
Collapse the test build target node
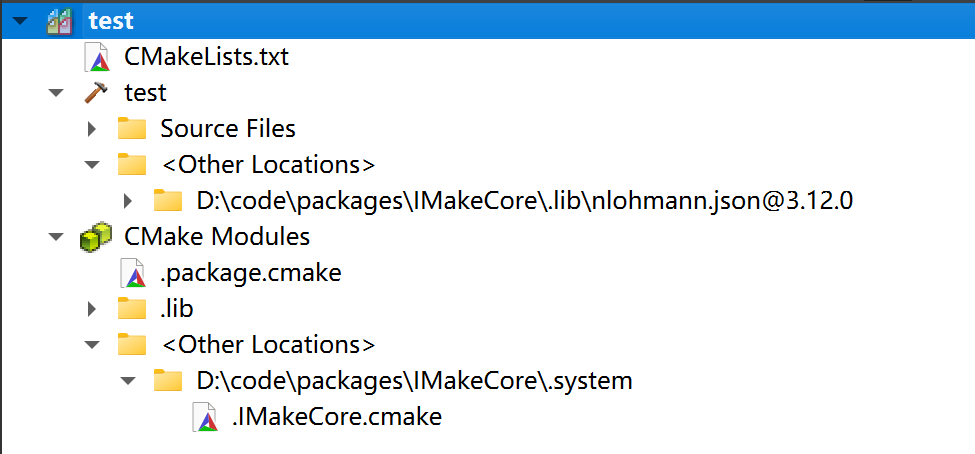[x=55, y=93]
